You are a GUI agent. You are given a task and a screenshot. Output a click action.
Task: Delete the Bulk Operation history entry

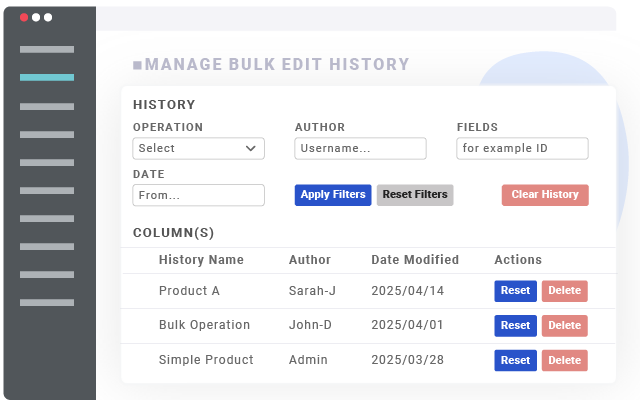coord(564,326)
